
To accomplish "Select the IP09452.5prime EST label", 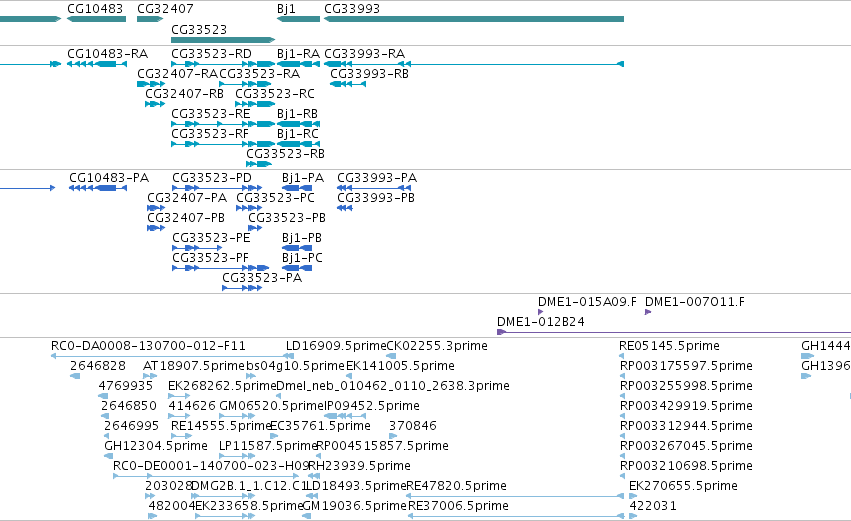I will coord(372,406).
